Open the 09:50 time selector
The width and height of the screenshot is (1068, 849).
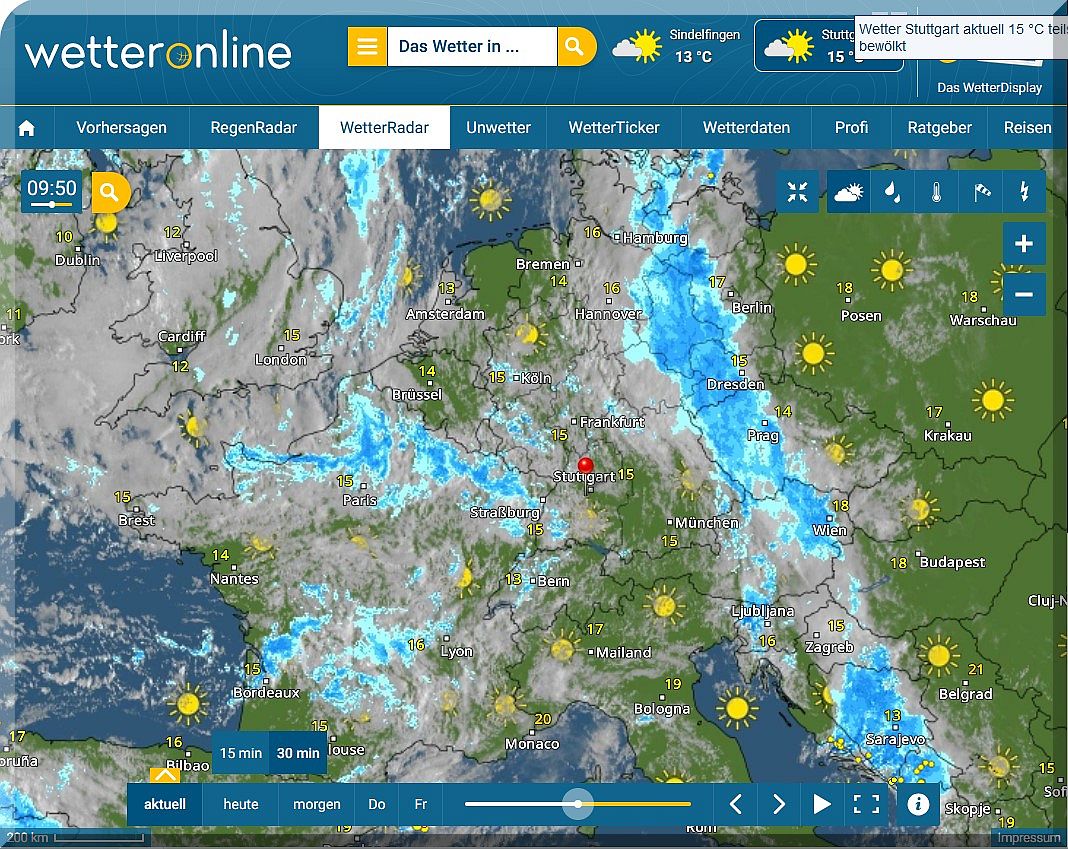tap(52, 191)
